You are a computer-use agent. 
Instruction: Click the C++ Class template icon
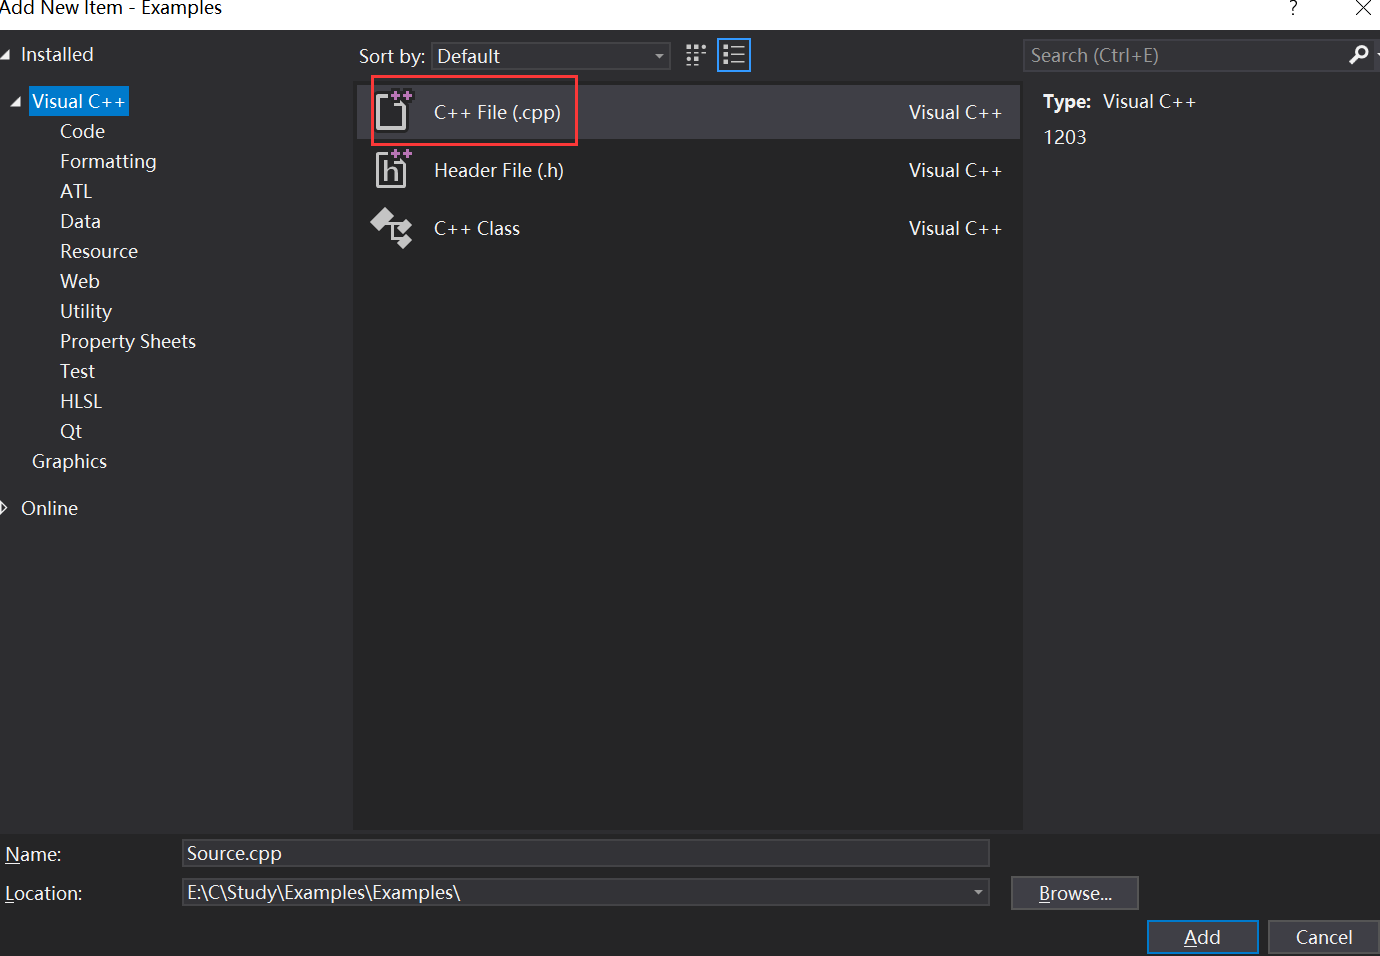pos(391,228)
